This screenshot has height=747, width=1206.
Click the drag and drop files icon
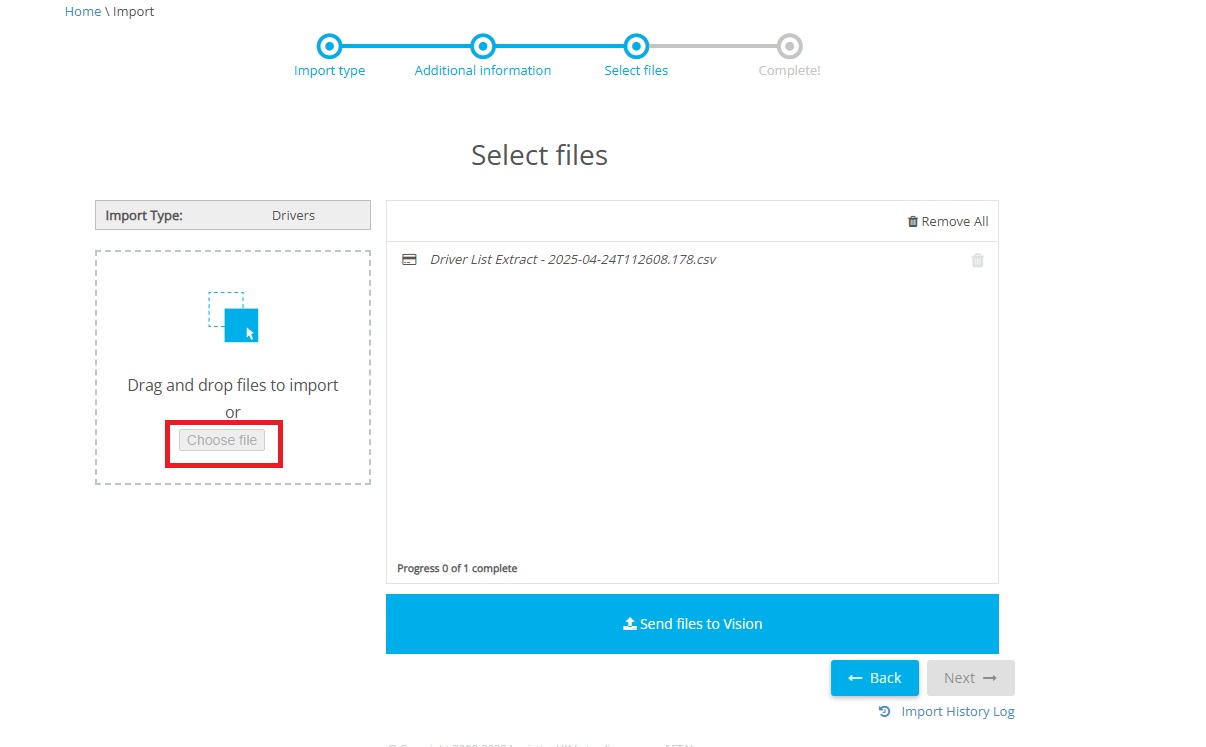(x=233, y=317)
